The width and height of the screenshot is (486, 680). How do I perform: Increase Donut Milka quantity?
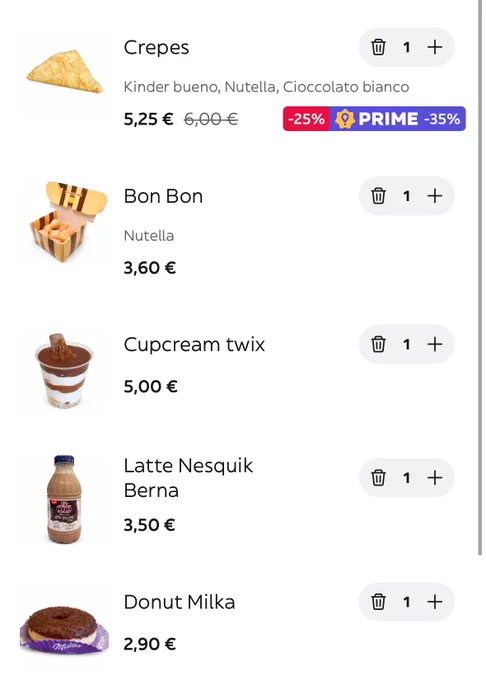435,602
